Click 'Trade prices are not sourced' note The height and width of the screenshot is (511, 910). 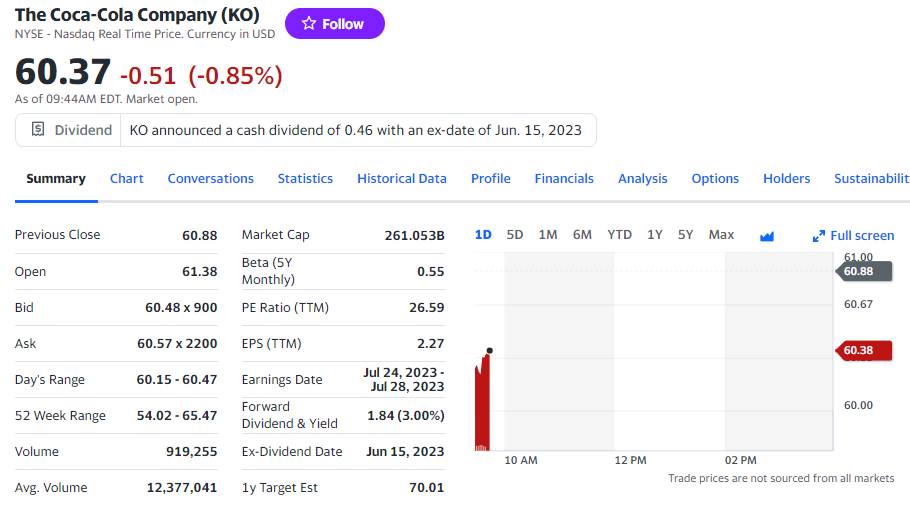(781, 478)
